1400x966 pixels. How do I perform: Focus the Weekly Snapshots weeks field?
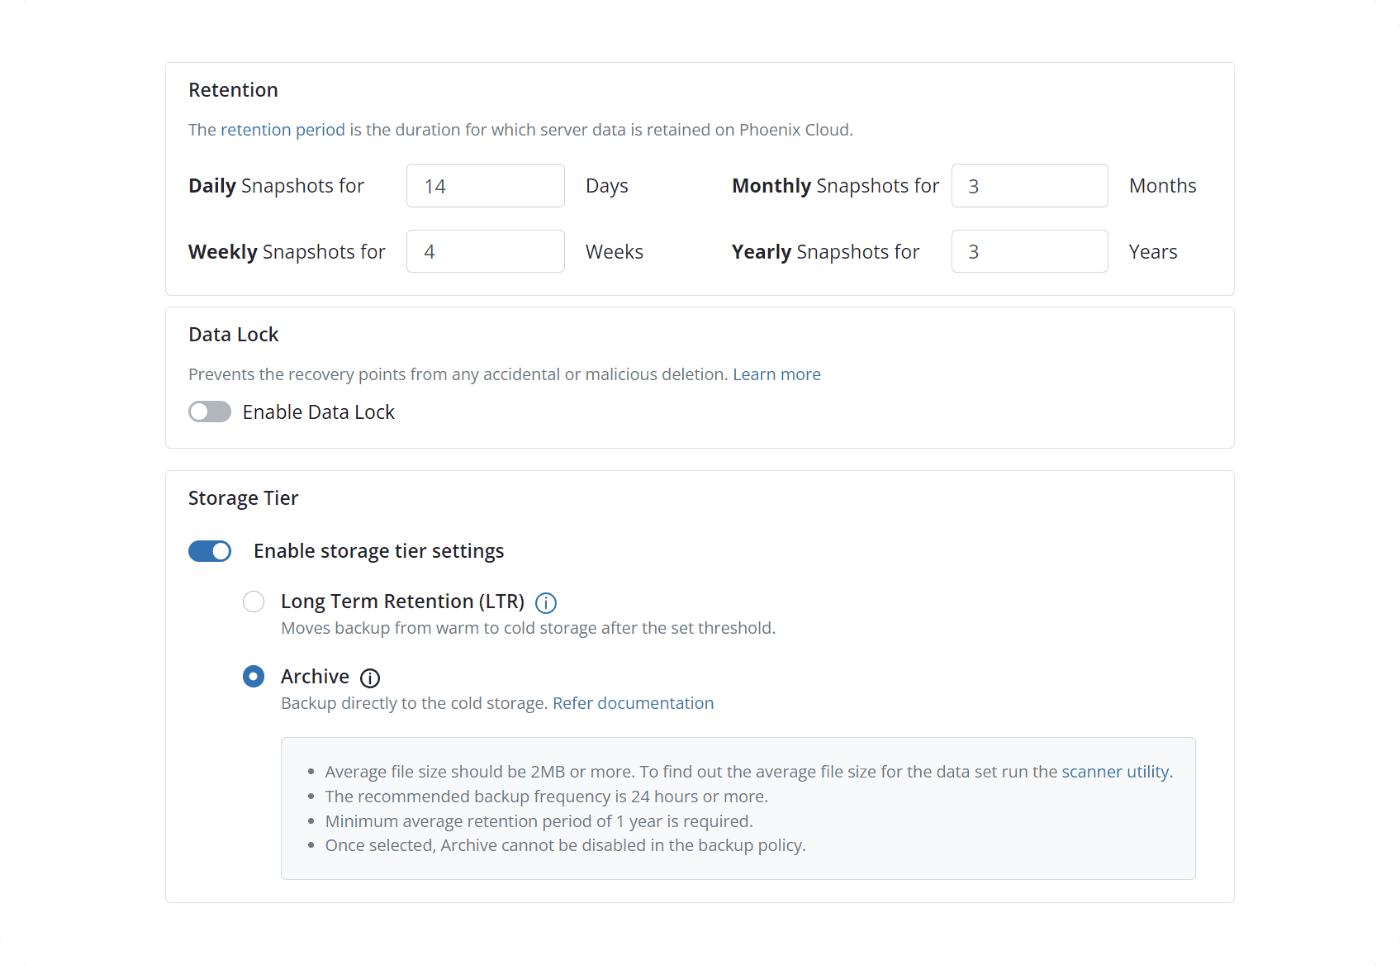485,252
